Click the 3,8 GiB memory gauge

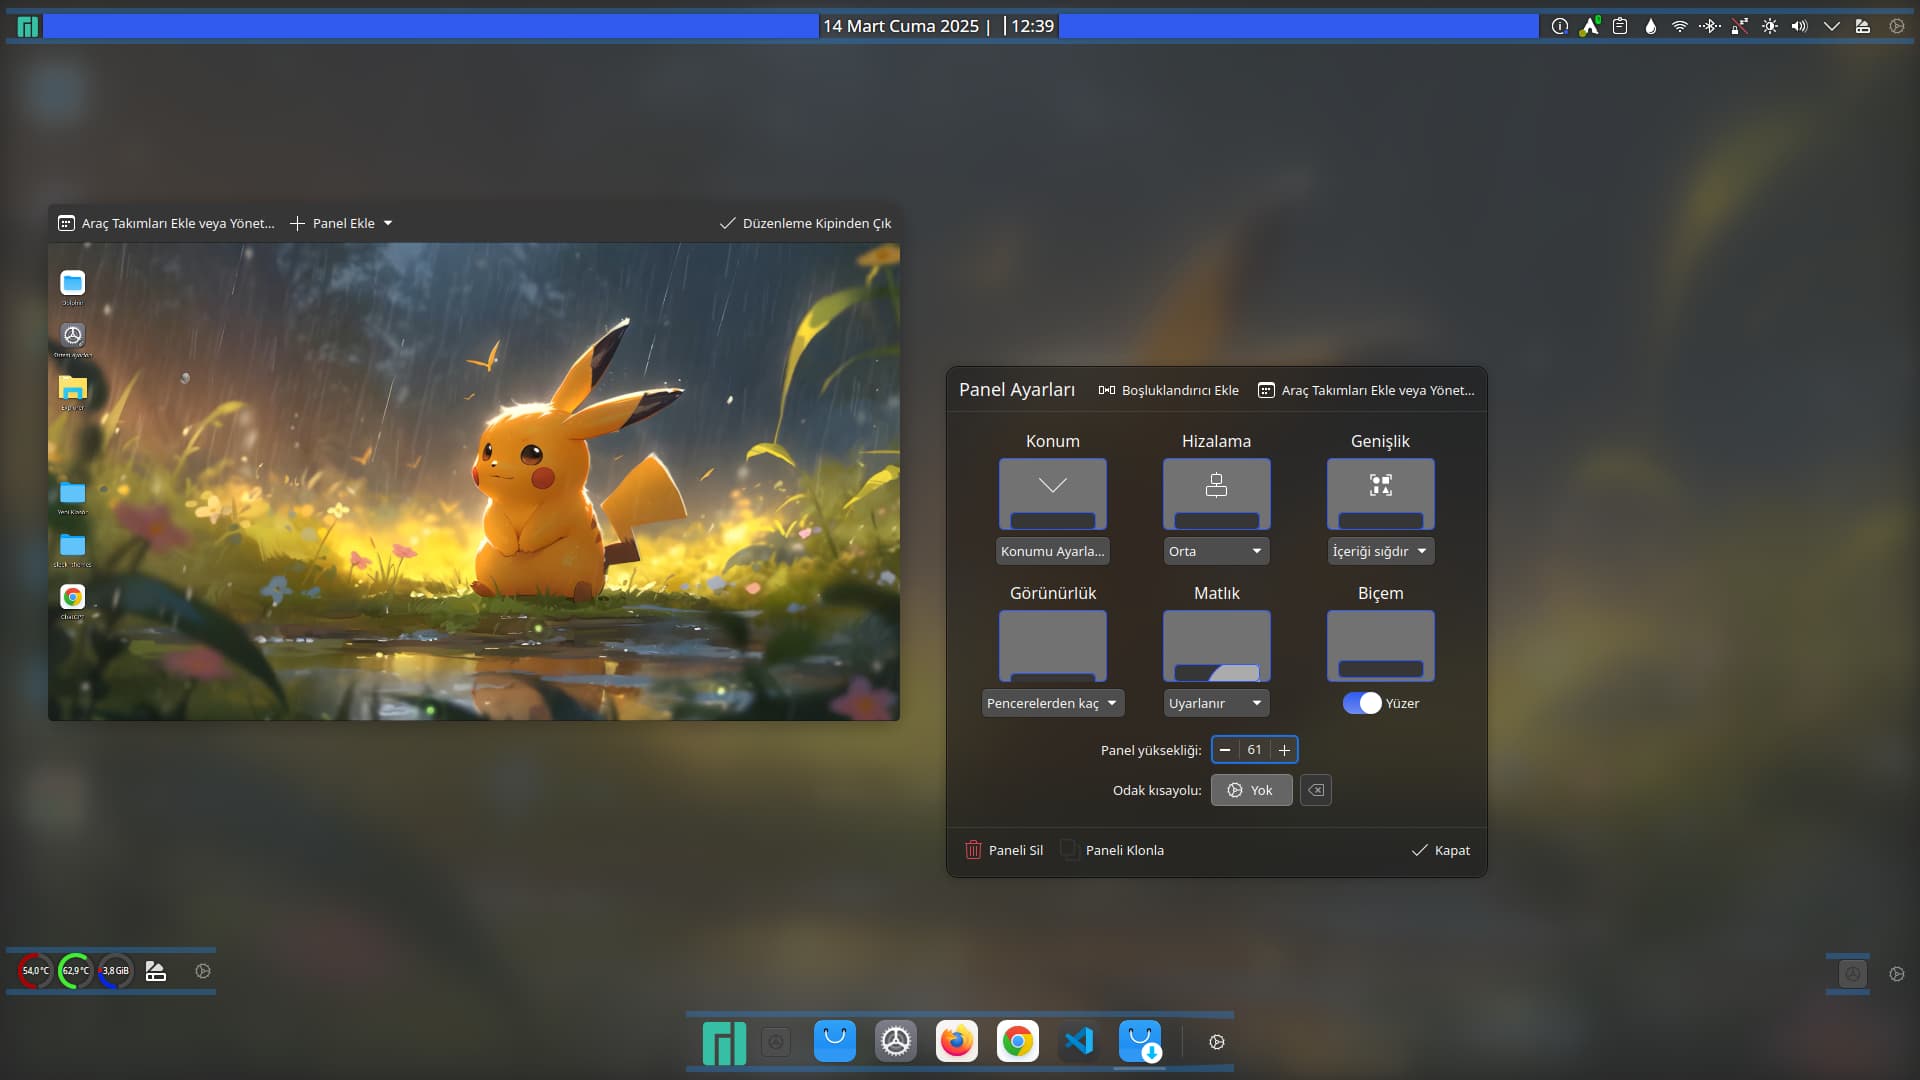point(115,971)
